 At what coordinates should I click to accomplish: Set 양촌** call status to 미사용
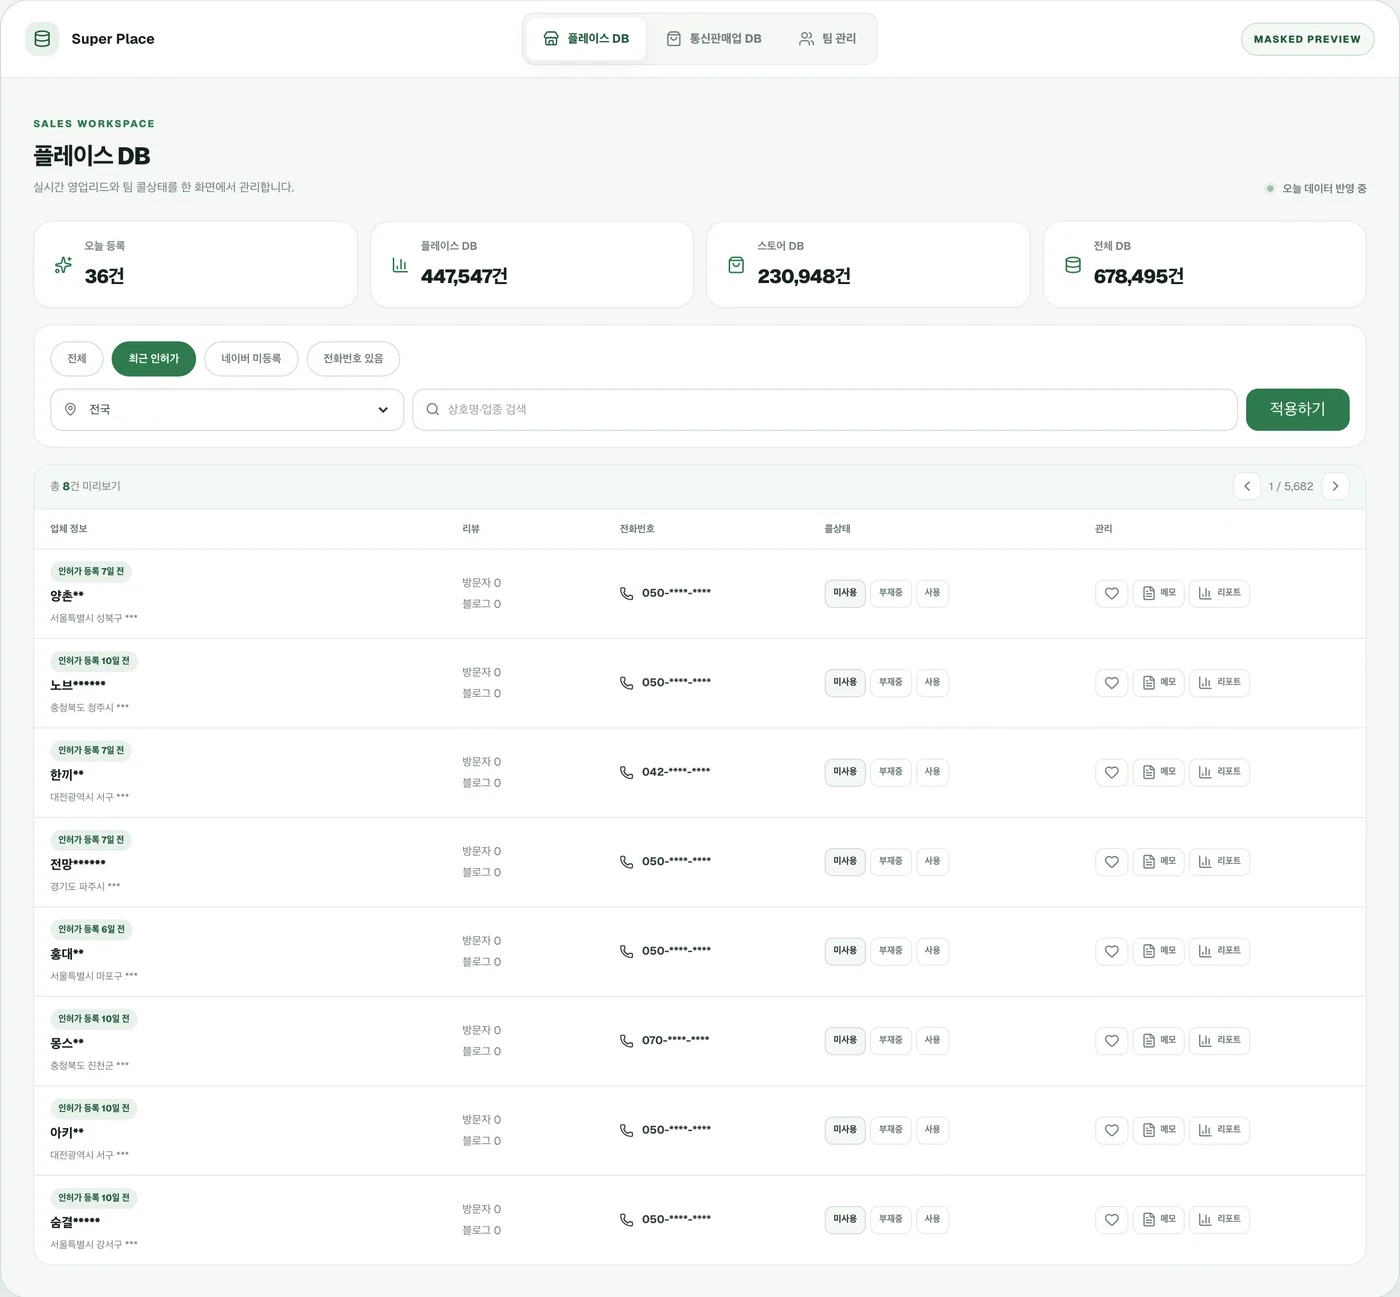845,593
